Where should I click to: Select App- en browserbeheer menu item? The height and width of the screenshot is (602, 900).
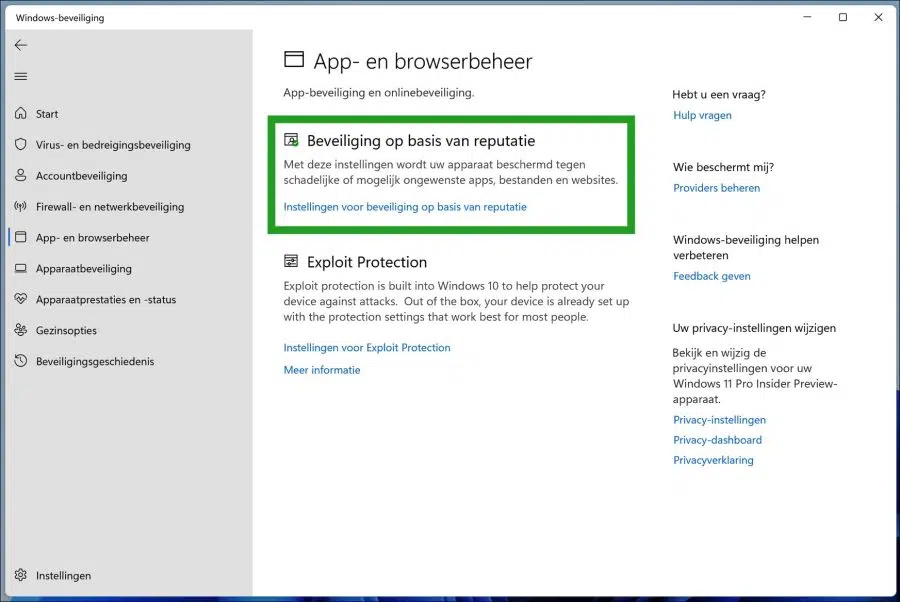pyautogui.click(x=92, y=238)
